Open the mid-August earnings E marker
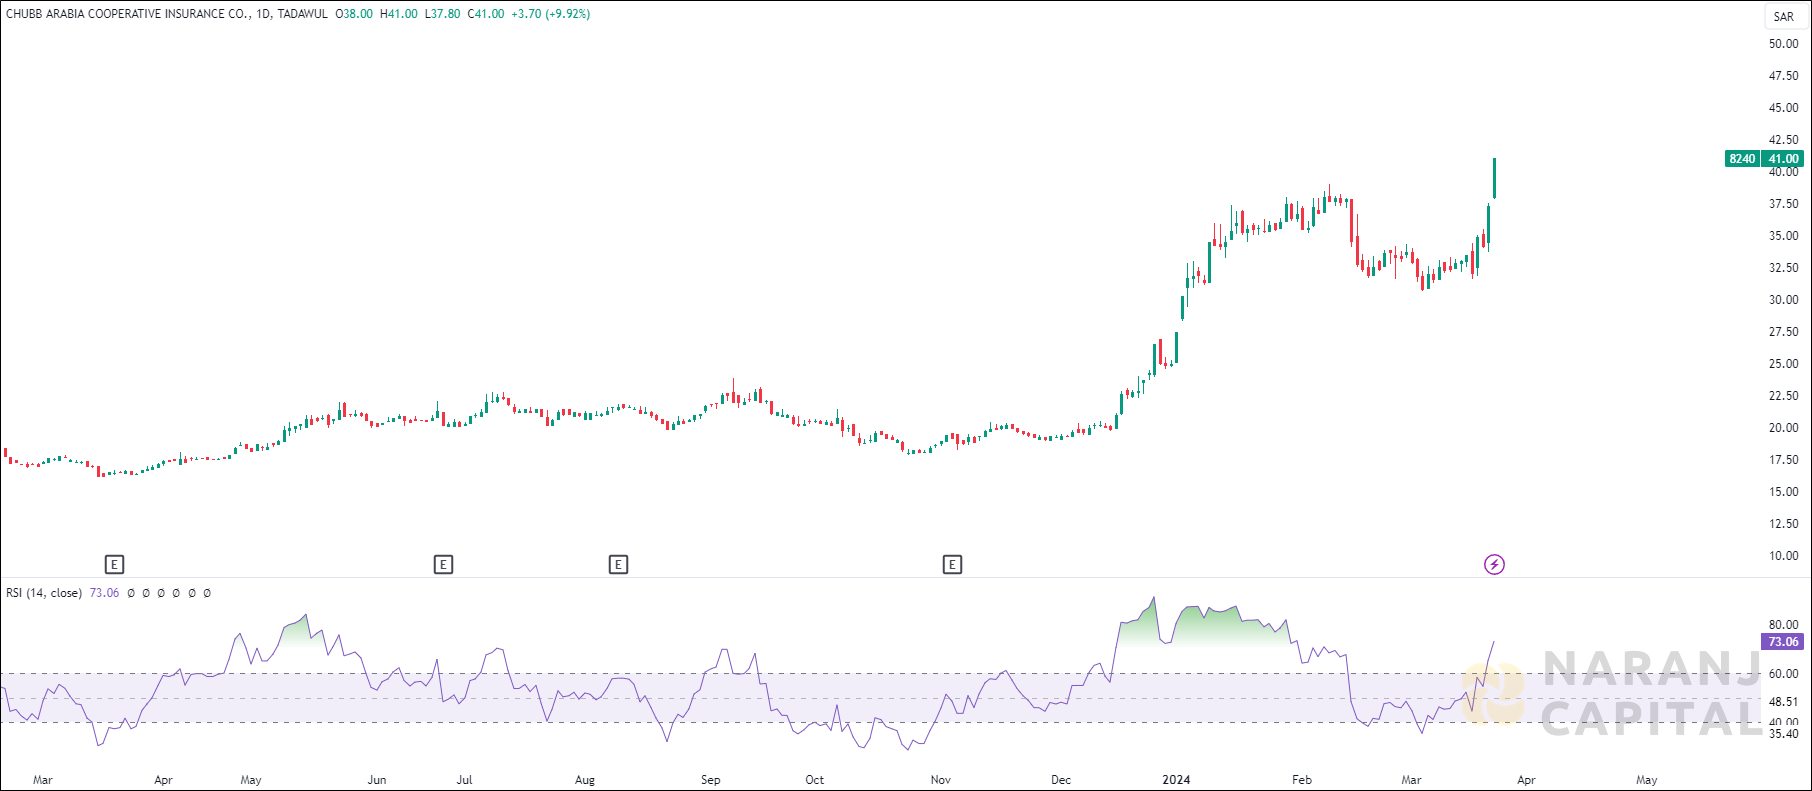This screenshot has width=1812, height=791. click(x=618, y=565)
